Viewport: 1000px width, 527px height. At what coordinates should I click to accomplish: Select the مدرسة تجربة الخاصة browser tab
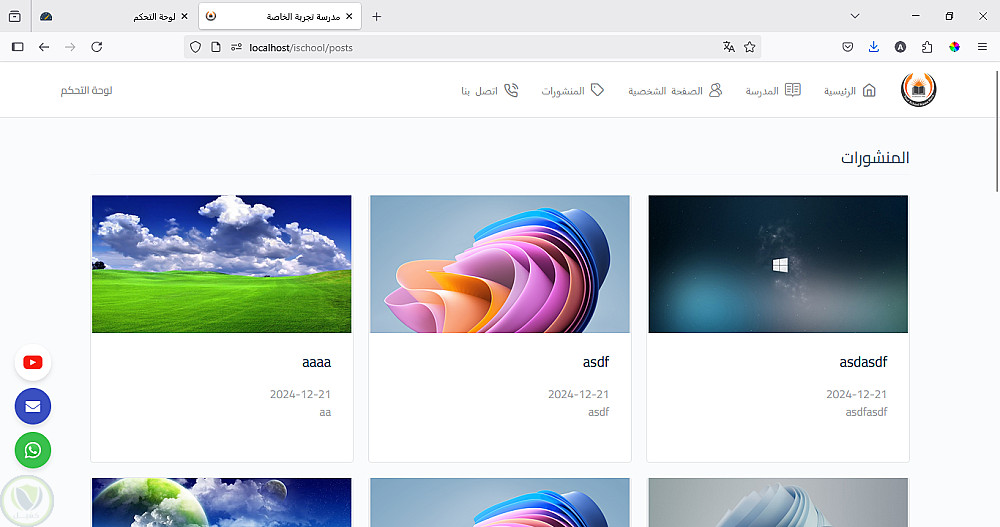point(280,17)
